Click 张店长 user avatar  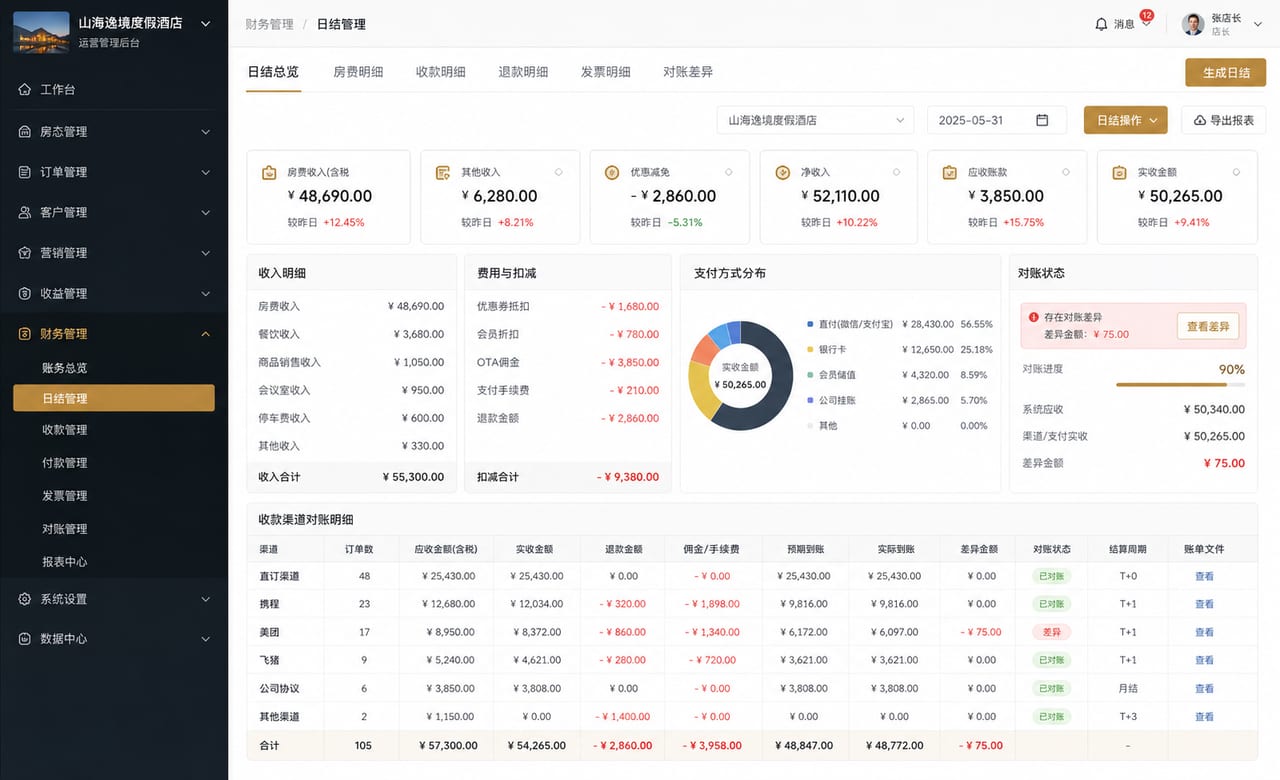pyautogui.click(x=1193, y=24)
